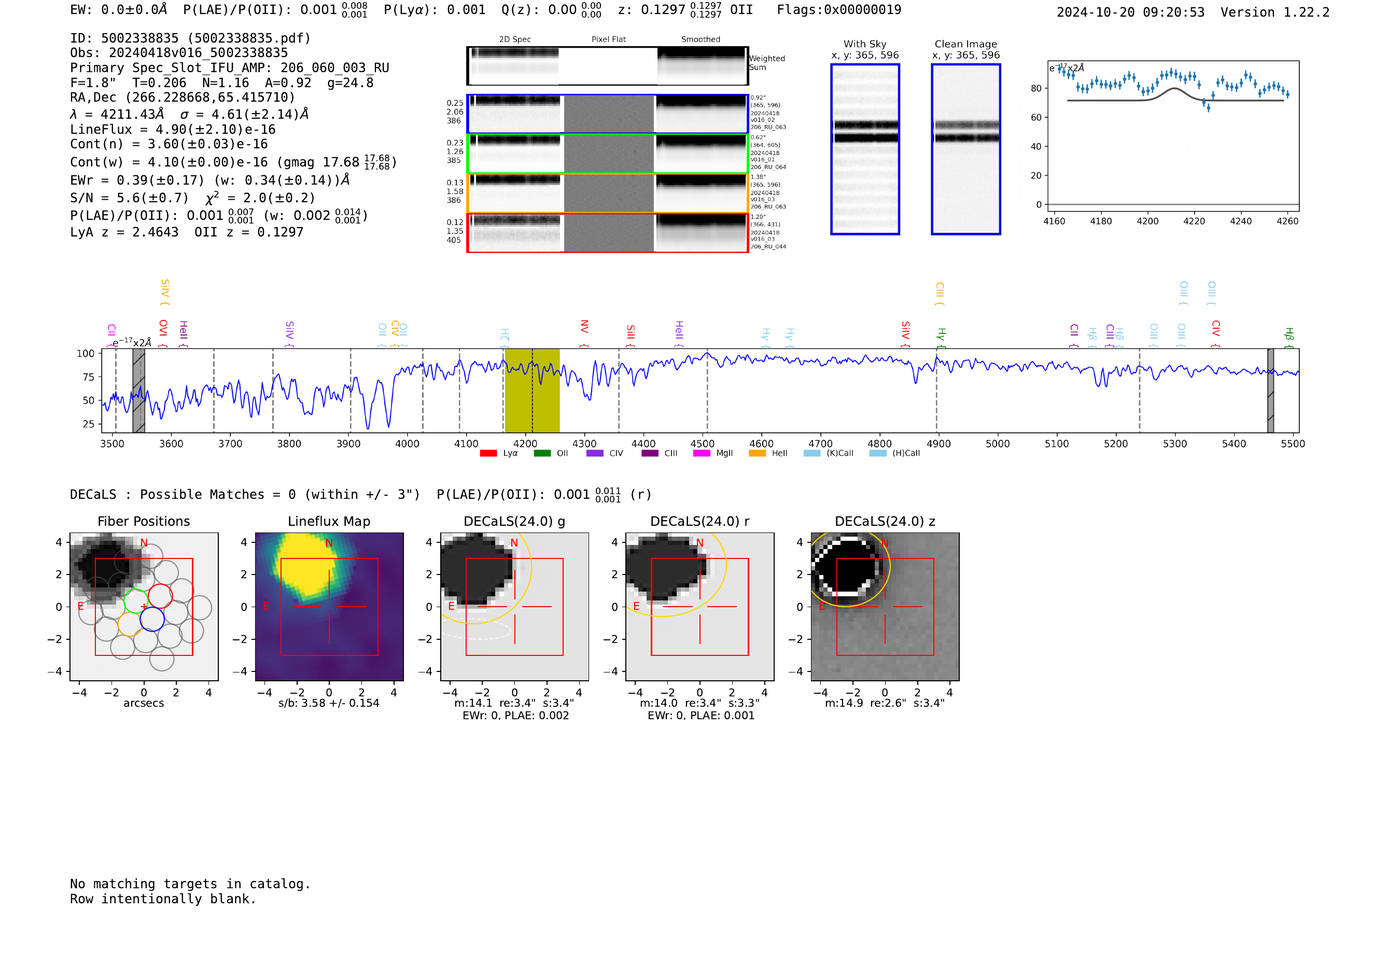Open the DECaLS(24.0) r image
Screen dimensions: 1400x953
(699, 607)
